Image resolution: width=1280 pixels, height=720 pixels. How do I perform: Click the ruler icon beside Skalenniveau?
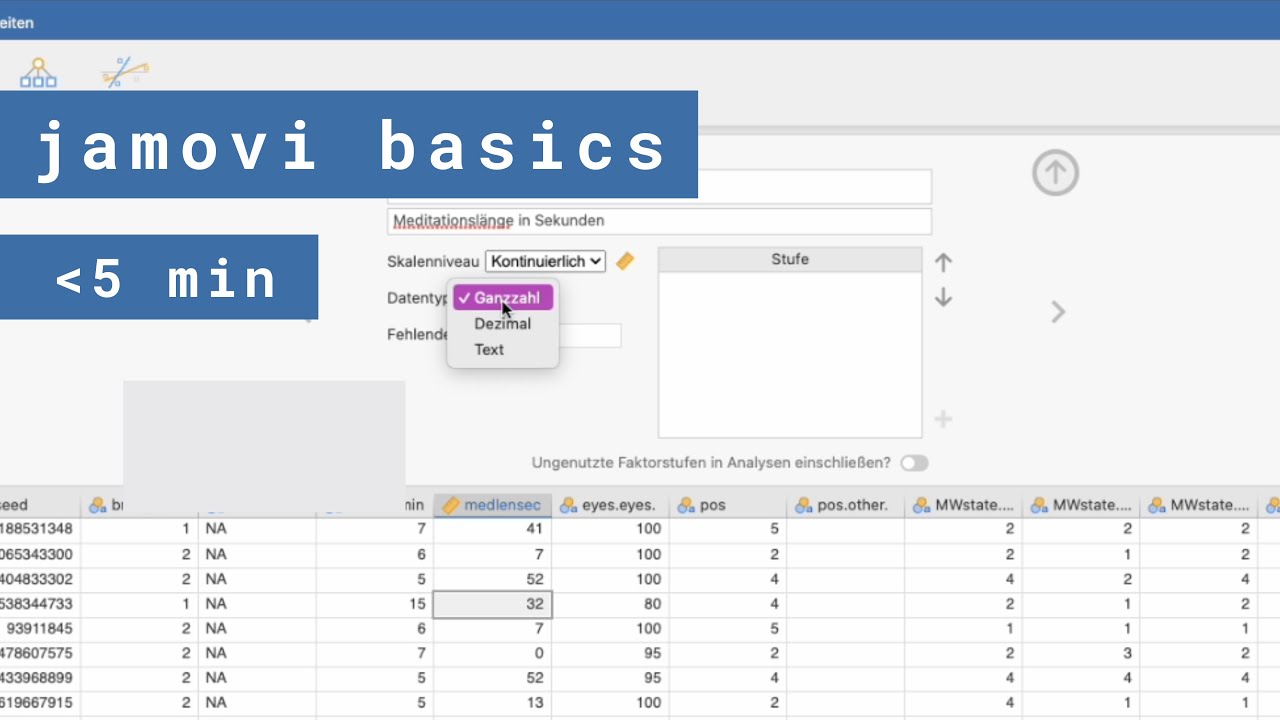click(625, 261)
